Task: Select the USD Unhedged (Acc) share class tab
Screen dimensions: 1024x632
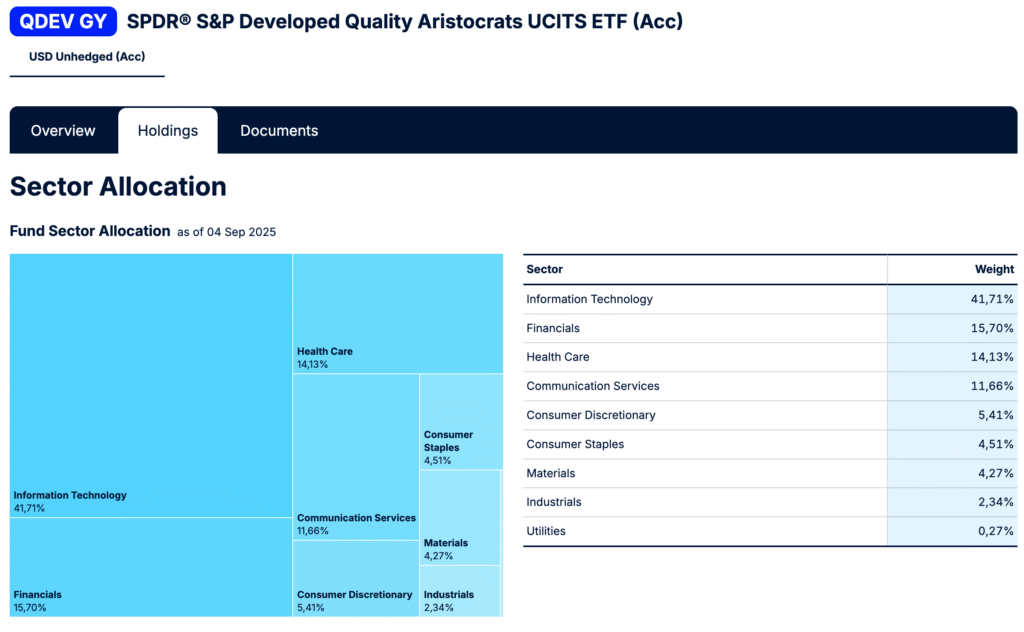Action: click(87, 57)
